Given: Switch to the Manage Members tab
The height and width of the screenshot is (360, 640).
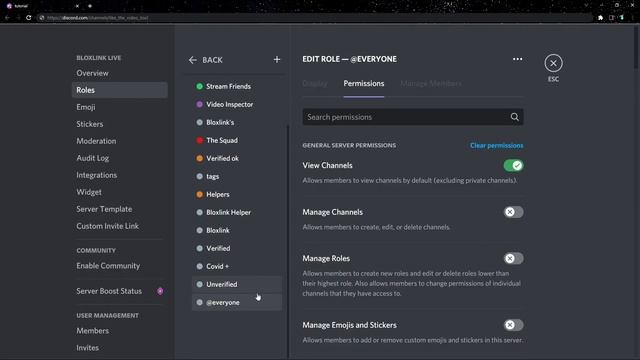Looking at the screenshot, I should point(431,84).
